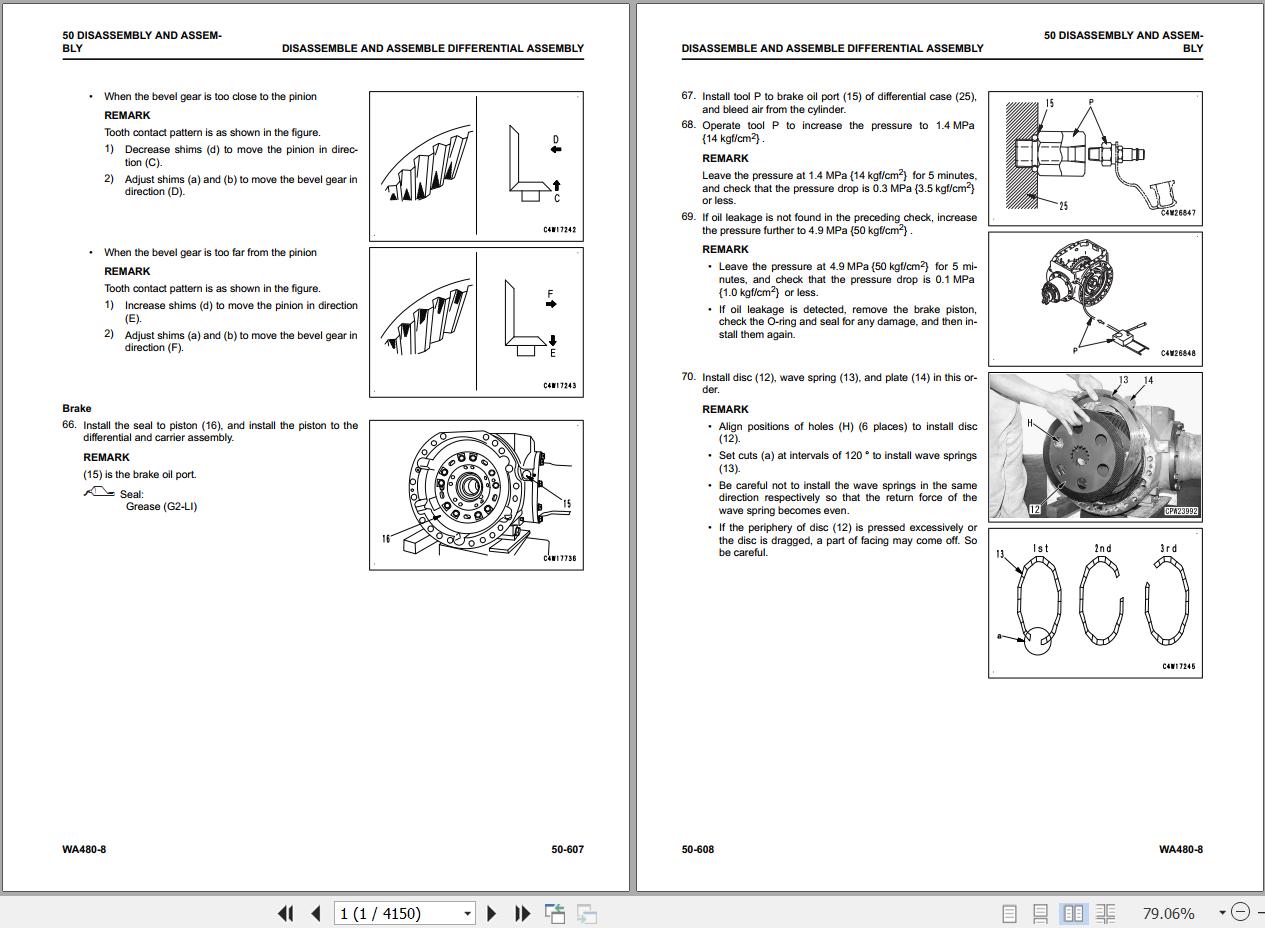The width and height of the screenshot is (1265, 928).
Task: Select two-page facing view
Action: click(1073, 913)
